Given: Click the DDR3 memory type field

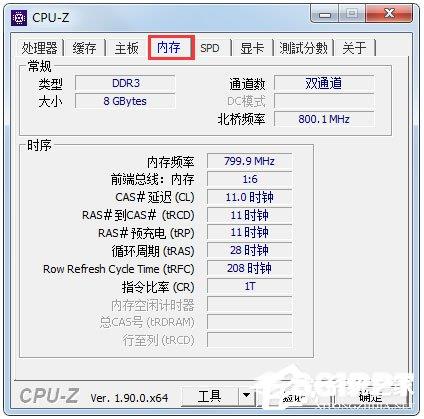Looking at the screenshot, I should pos(125,83).
